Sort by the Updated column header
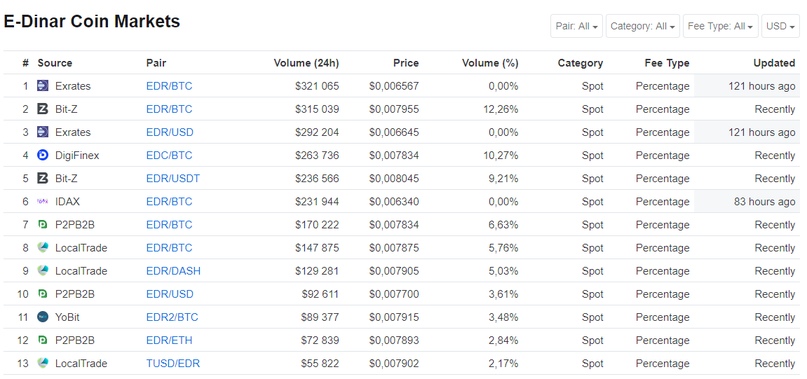 click(774, 63)
